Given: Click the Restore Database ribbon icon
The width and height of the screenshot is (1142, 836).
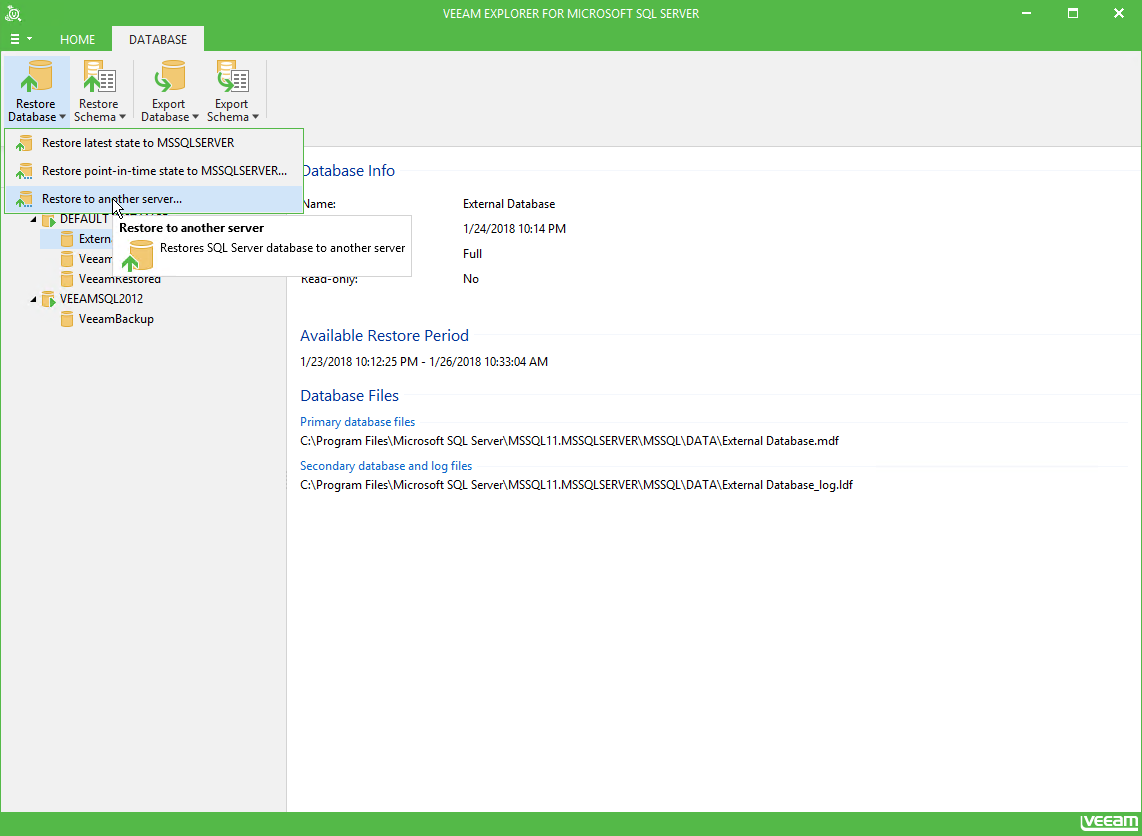Looking at the screenshot, I should 36,77.
